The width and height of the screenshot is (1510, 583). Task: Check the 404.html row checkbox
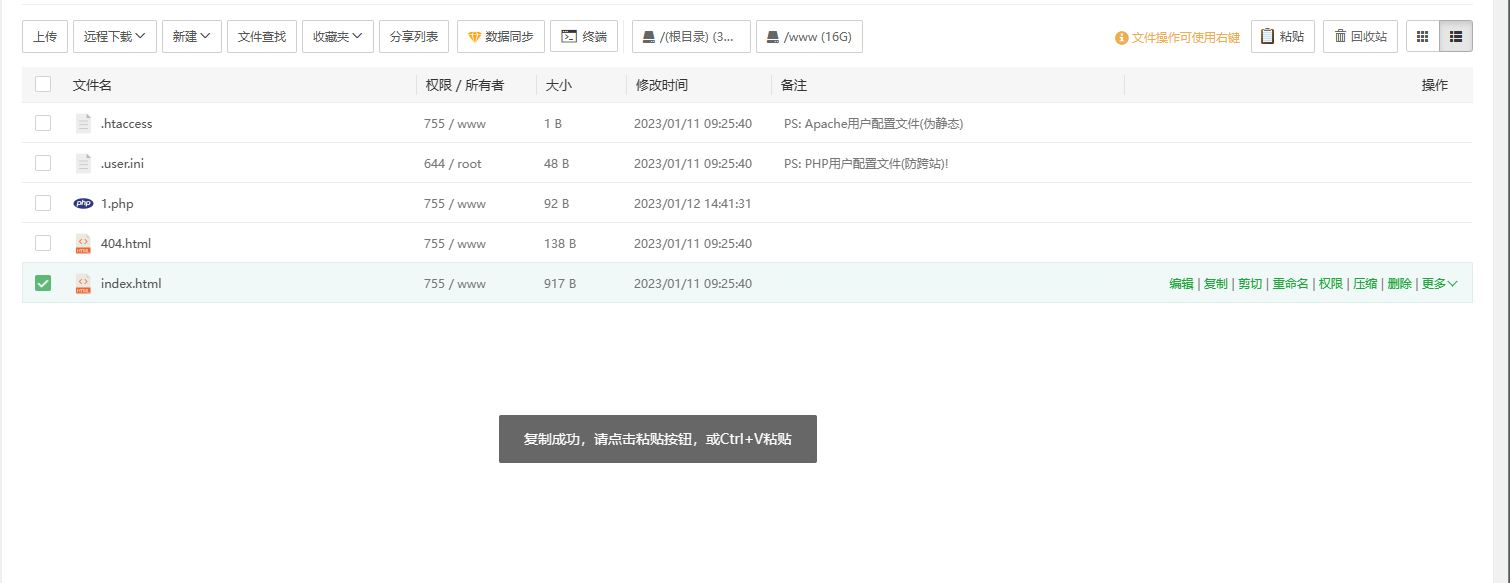(43, 243)
